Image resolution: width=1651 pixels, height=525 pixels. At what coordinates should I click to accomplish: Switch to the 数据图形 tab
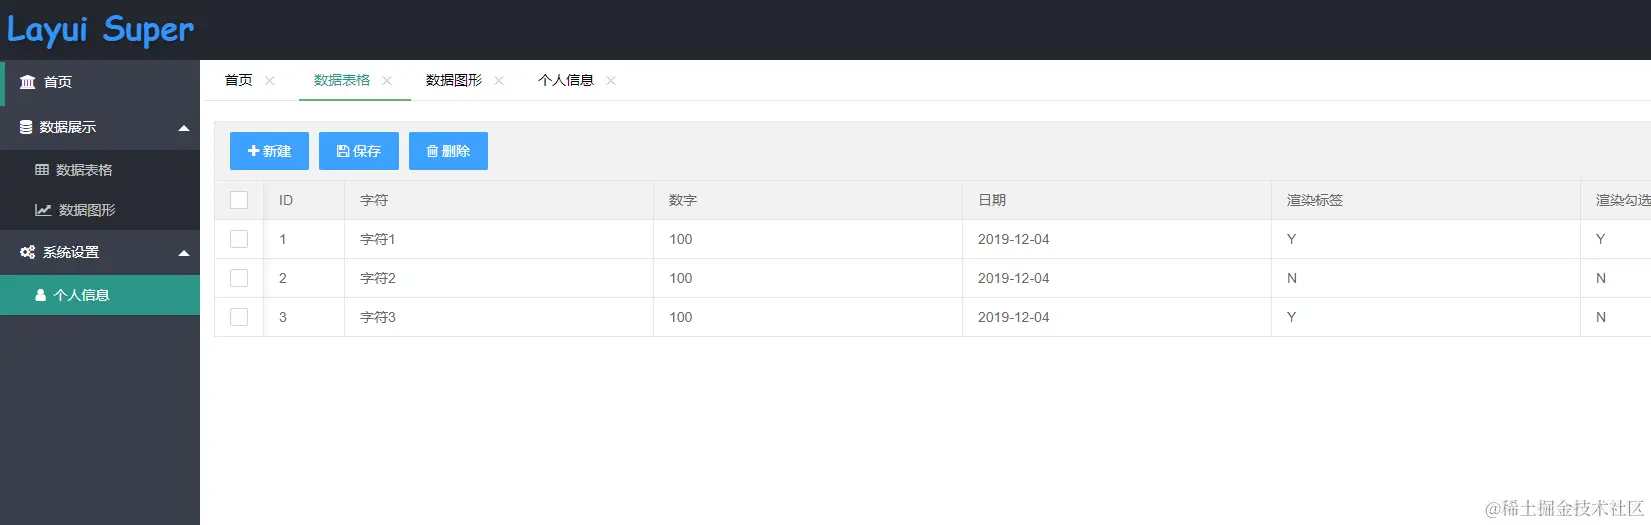pos(454,80)
